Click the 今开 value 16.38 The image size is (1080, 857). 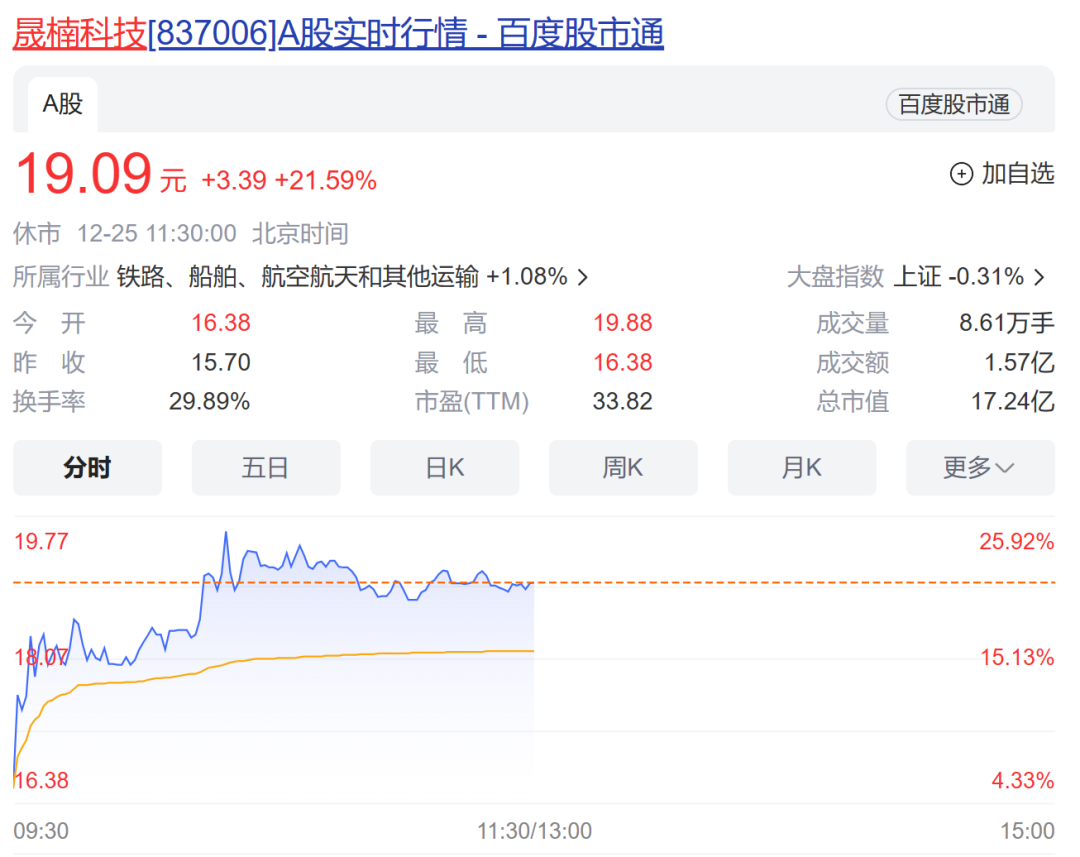pos(220,323)
